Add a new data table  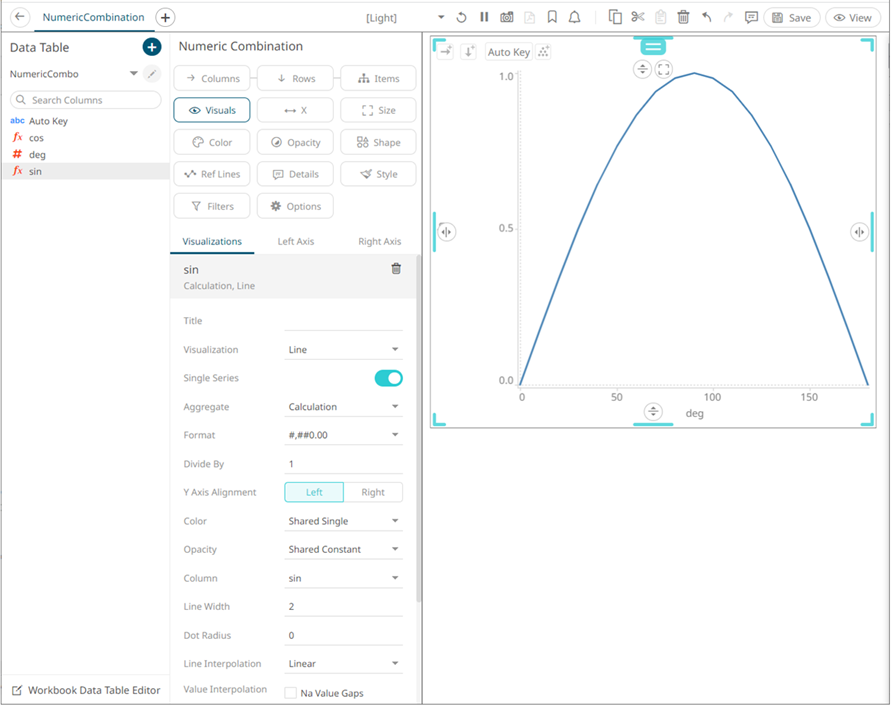[x=151, y=47]
